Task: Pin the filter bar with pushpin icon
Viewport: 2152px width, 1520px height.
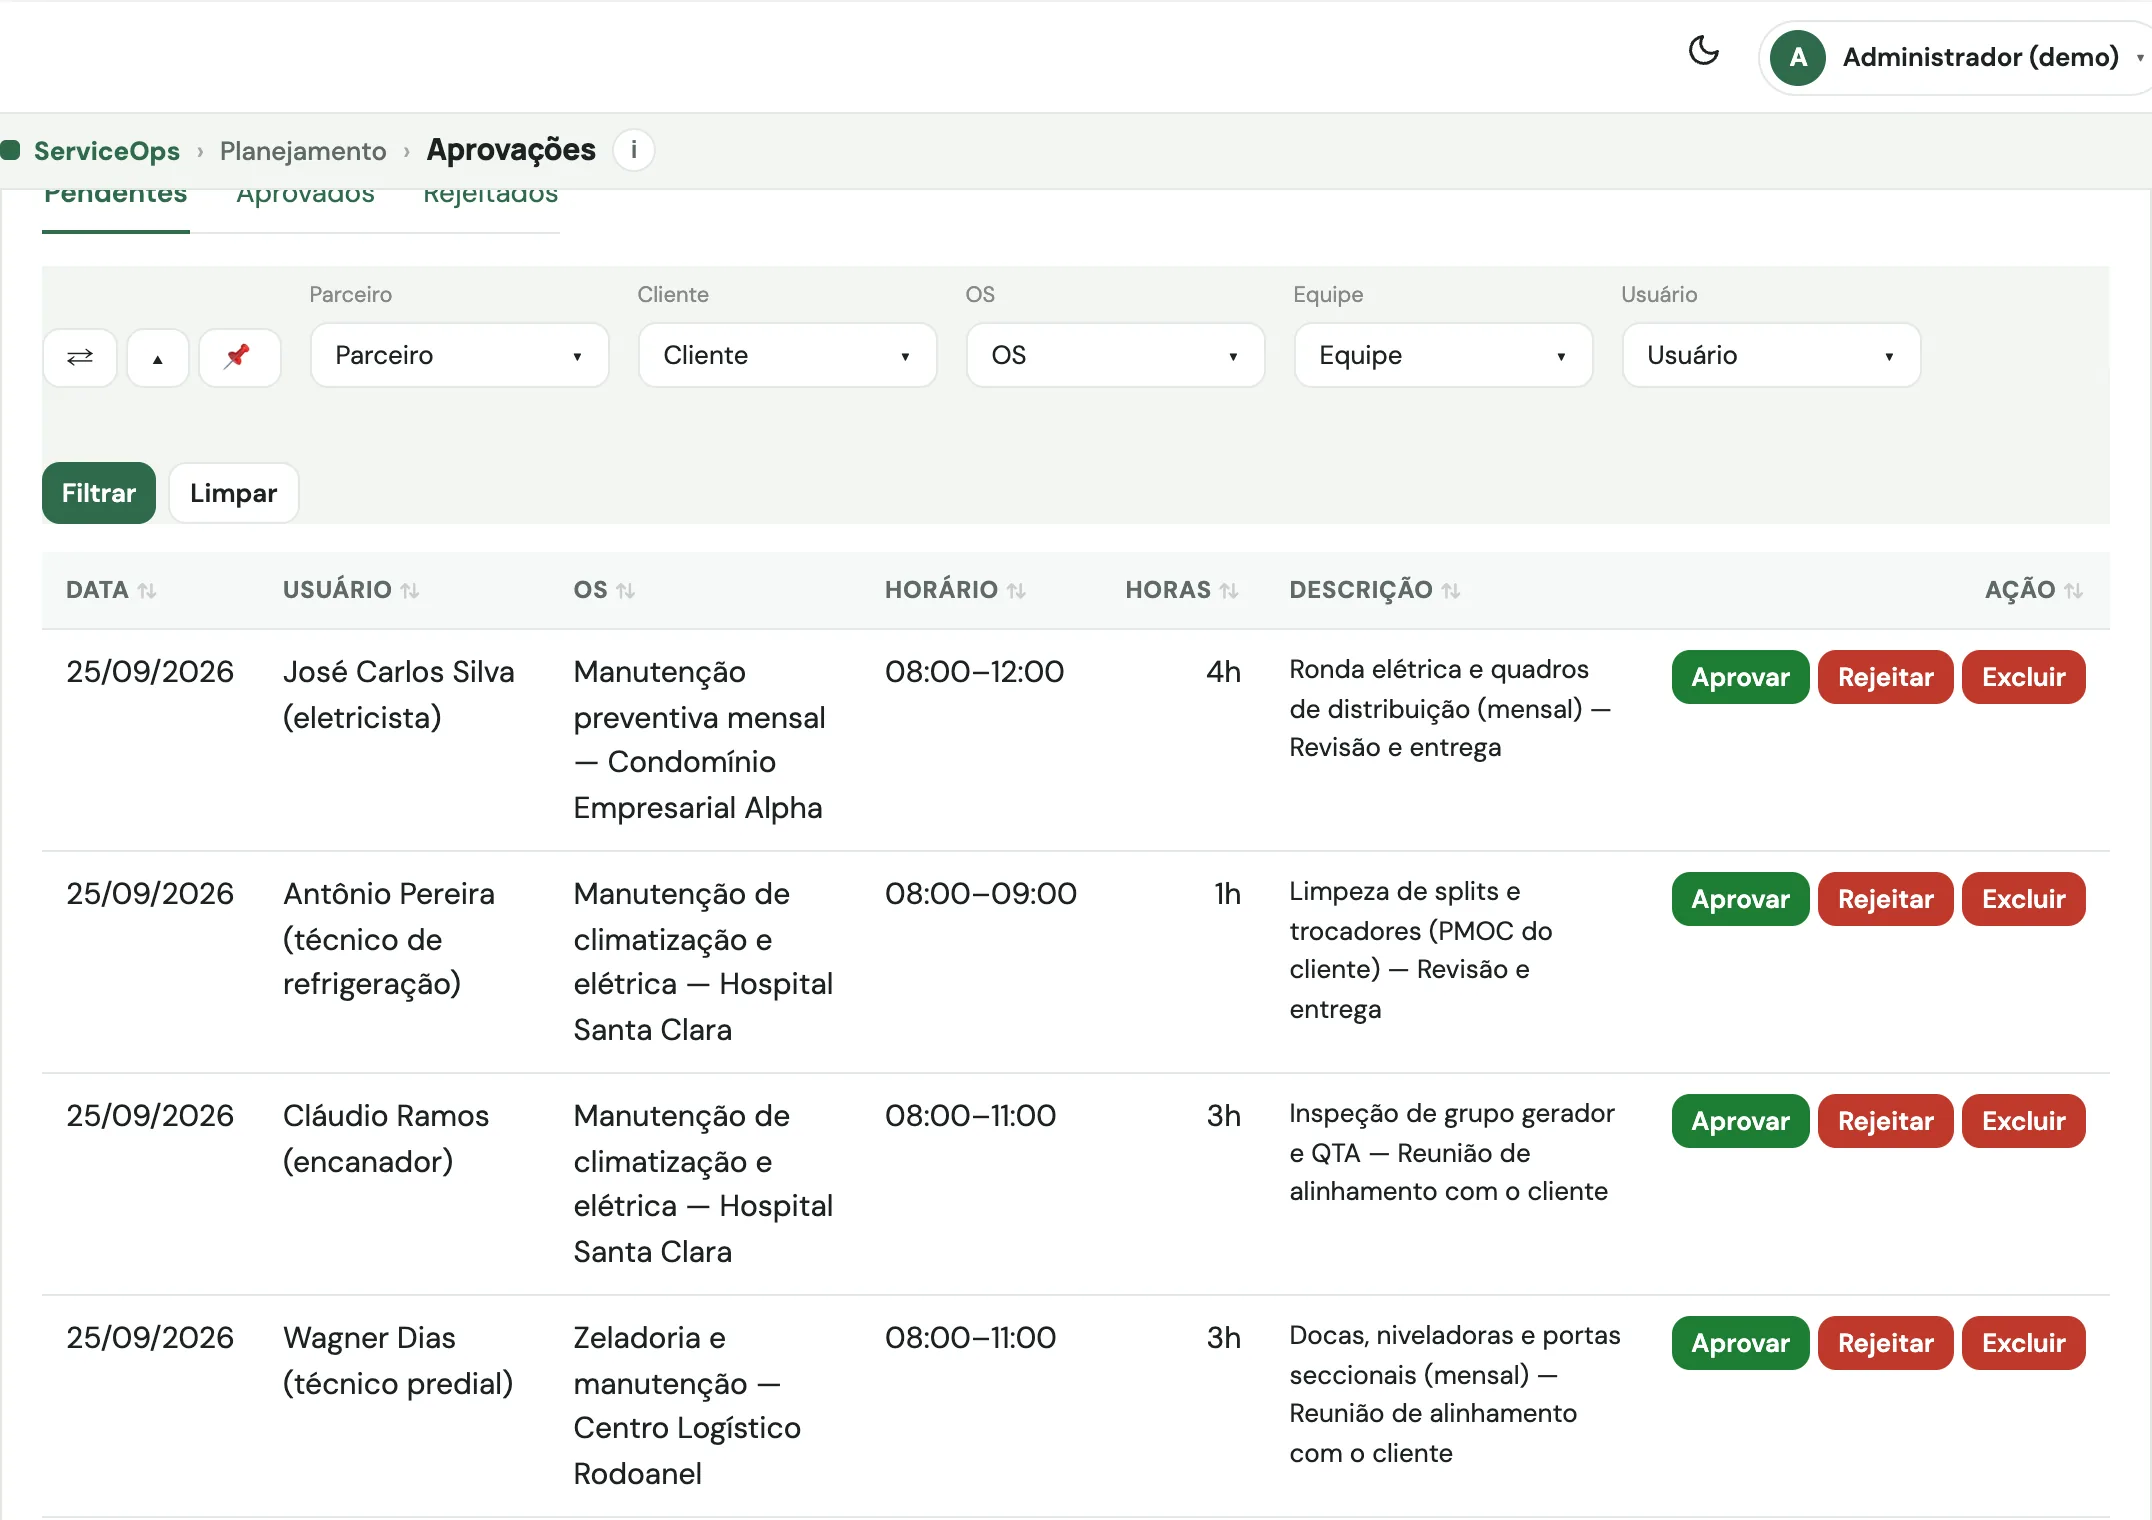Action: pos(238,357)
